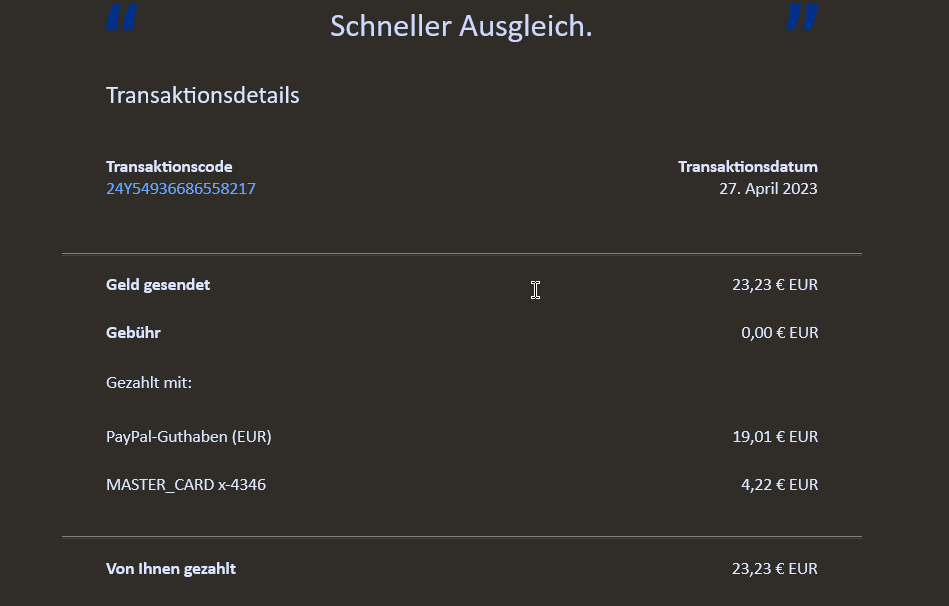Viewport: 949px width, 606px height.
Task: Open transaction code link 24Y54936686558217
Action: point(181,188)
